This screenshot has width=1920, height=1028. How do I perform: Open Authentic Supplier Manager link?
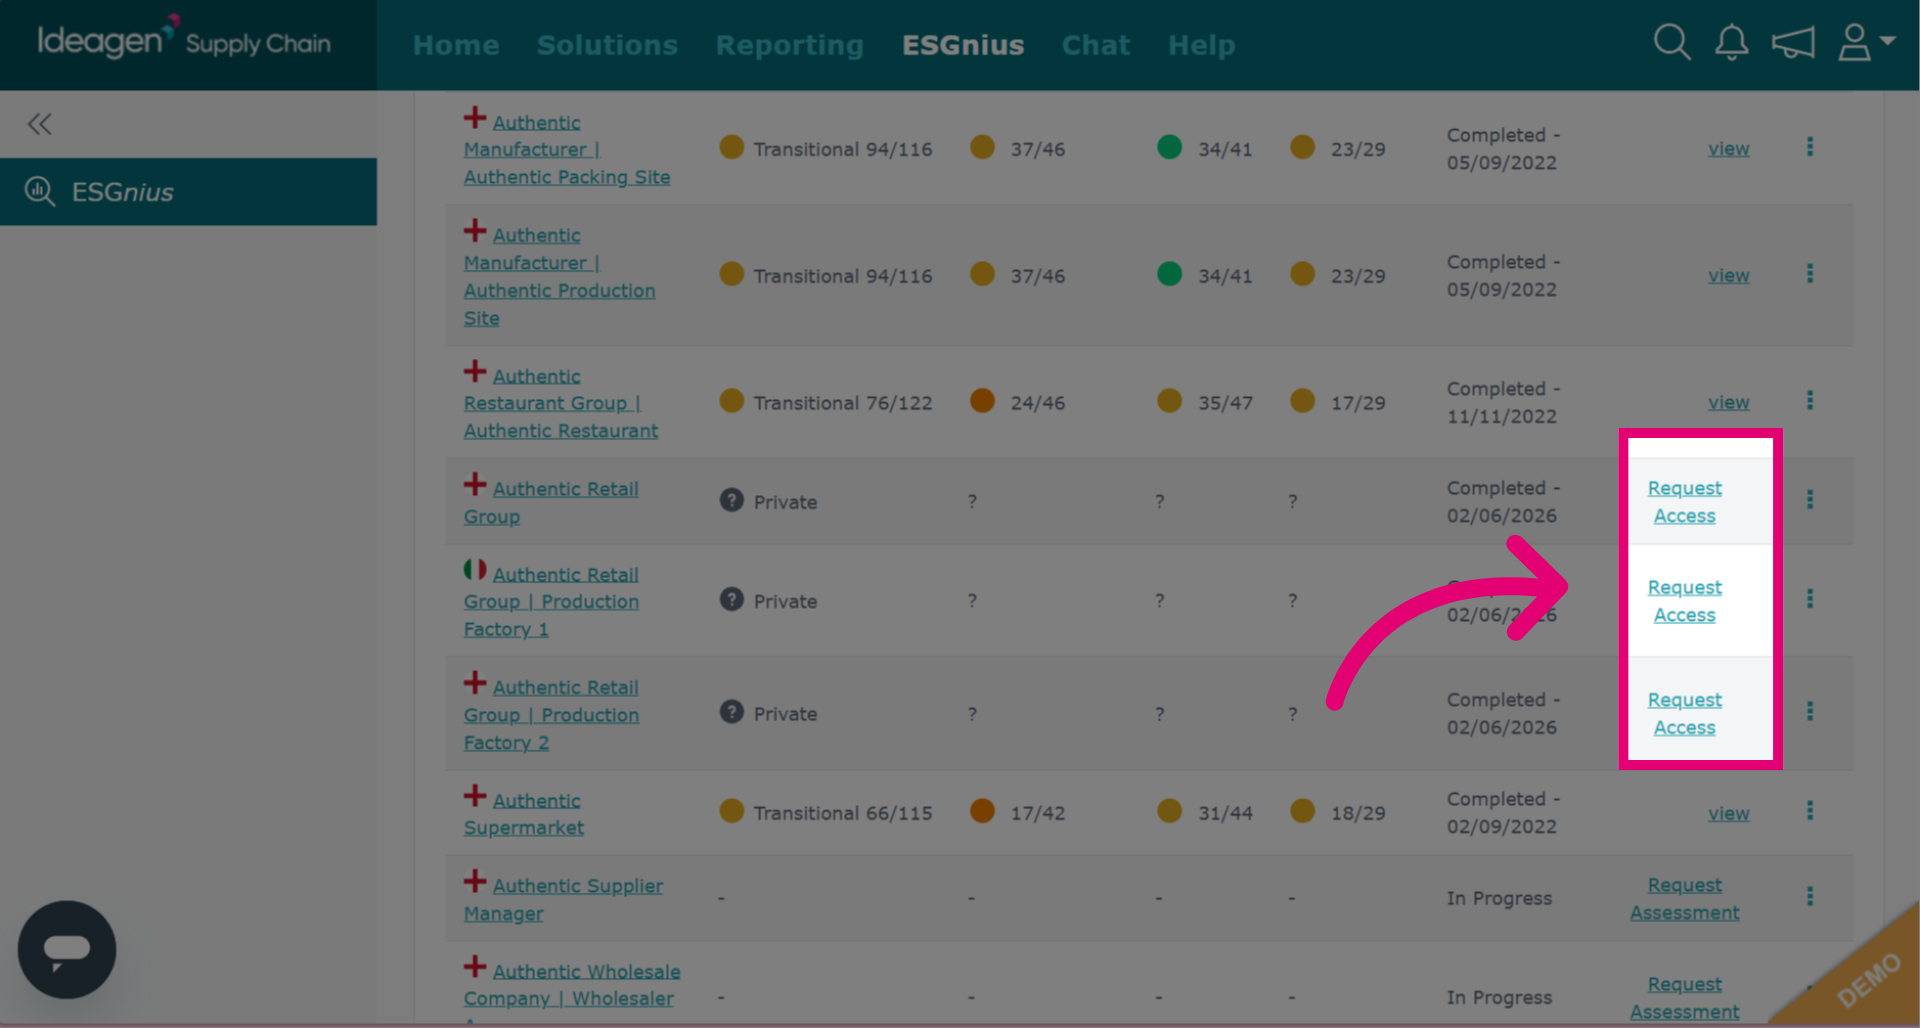point(563,899)
